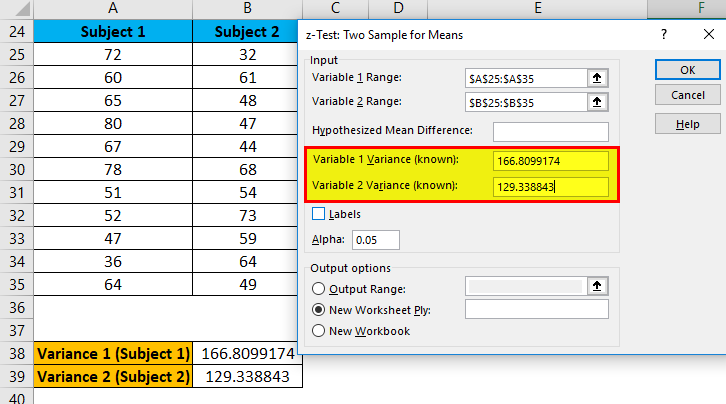This screenshot has height=404, width=726.
Task: Collapse dialog via Variable 2 Range arrow icon
Action: pos(597,102)
